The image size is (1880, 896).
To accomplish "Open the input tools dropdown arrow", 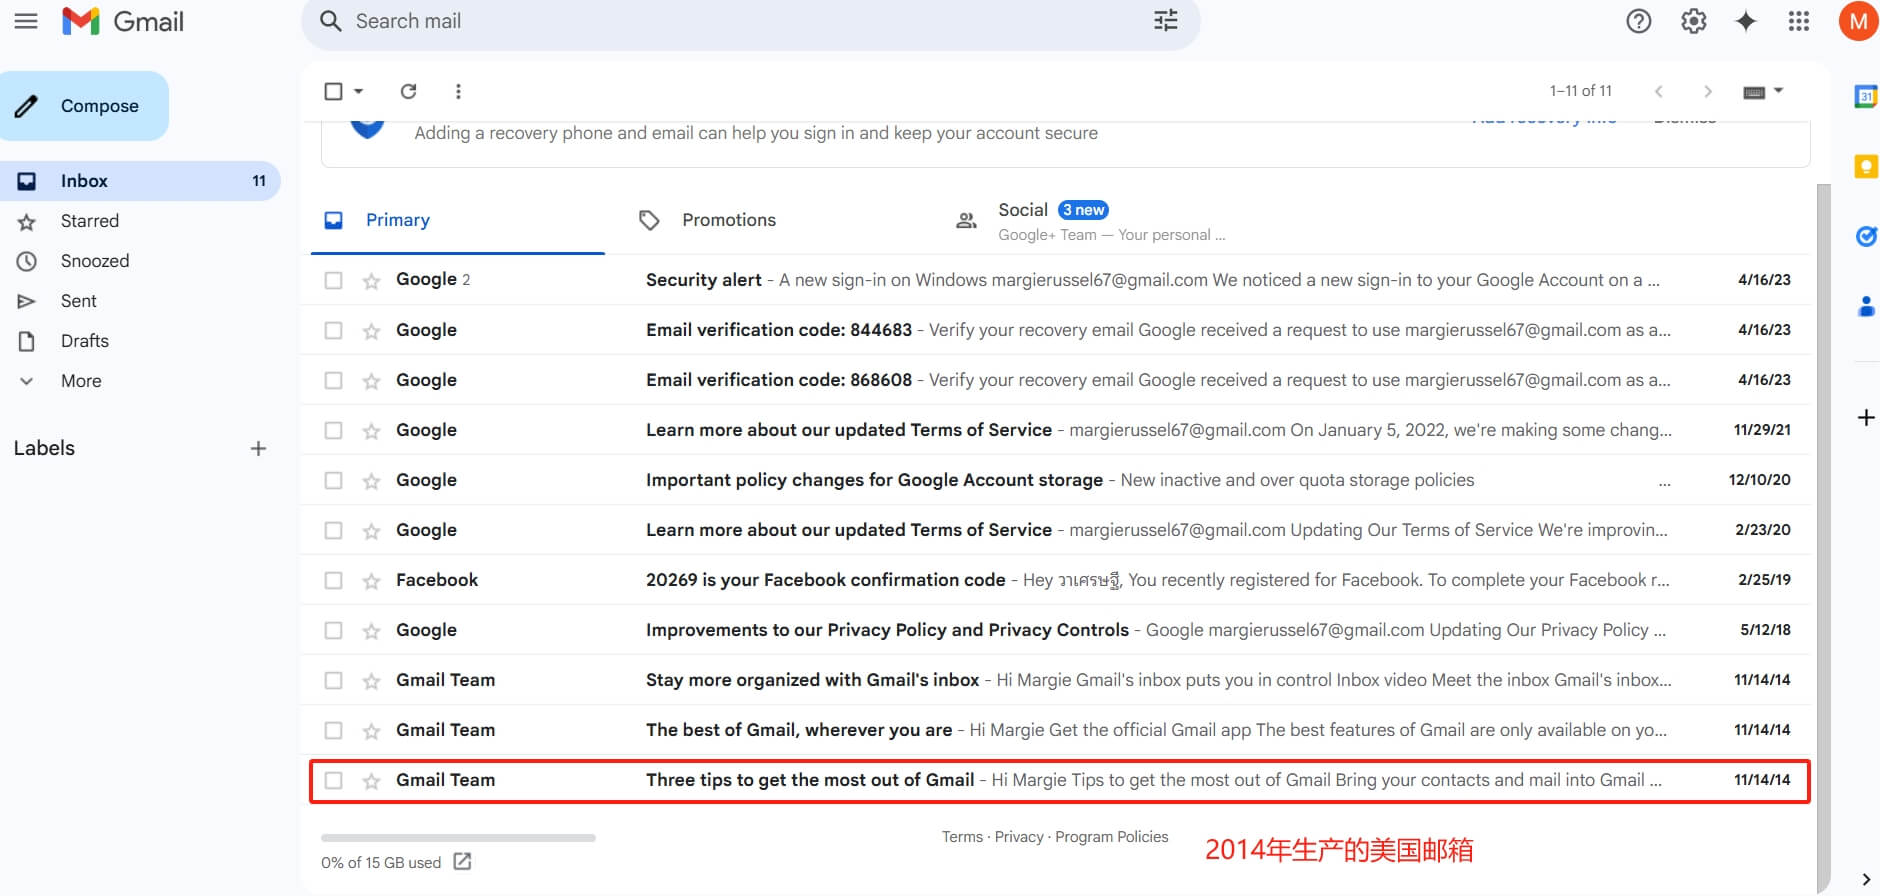I will pos(1778,91).
